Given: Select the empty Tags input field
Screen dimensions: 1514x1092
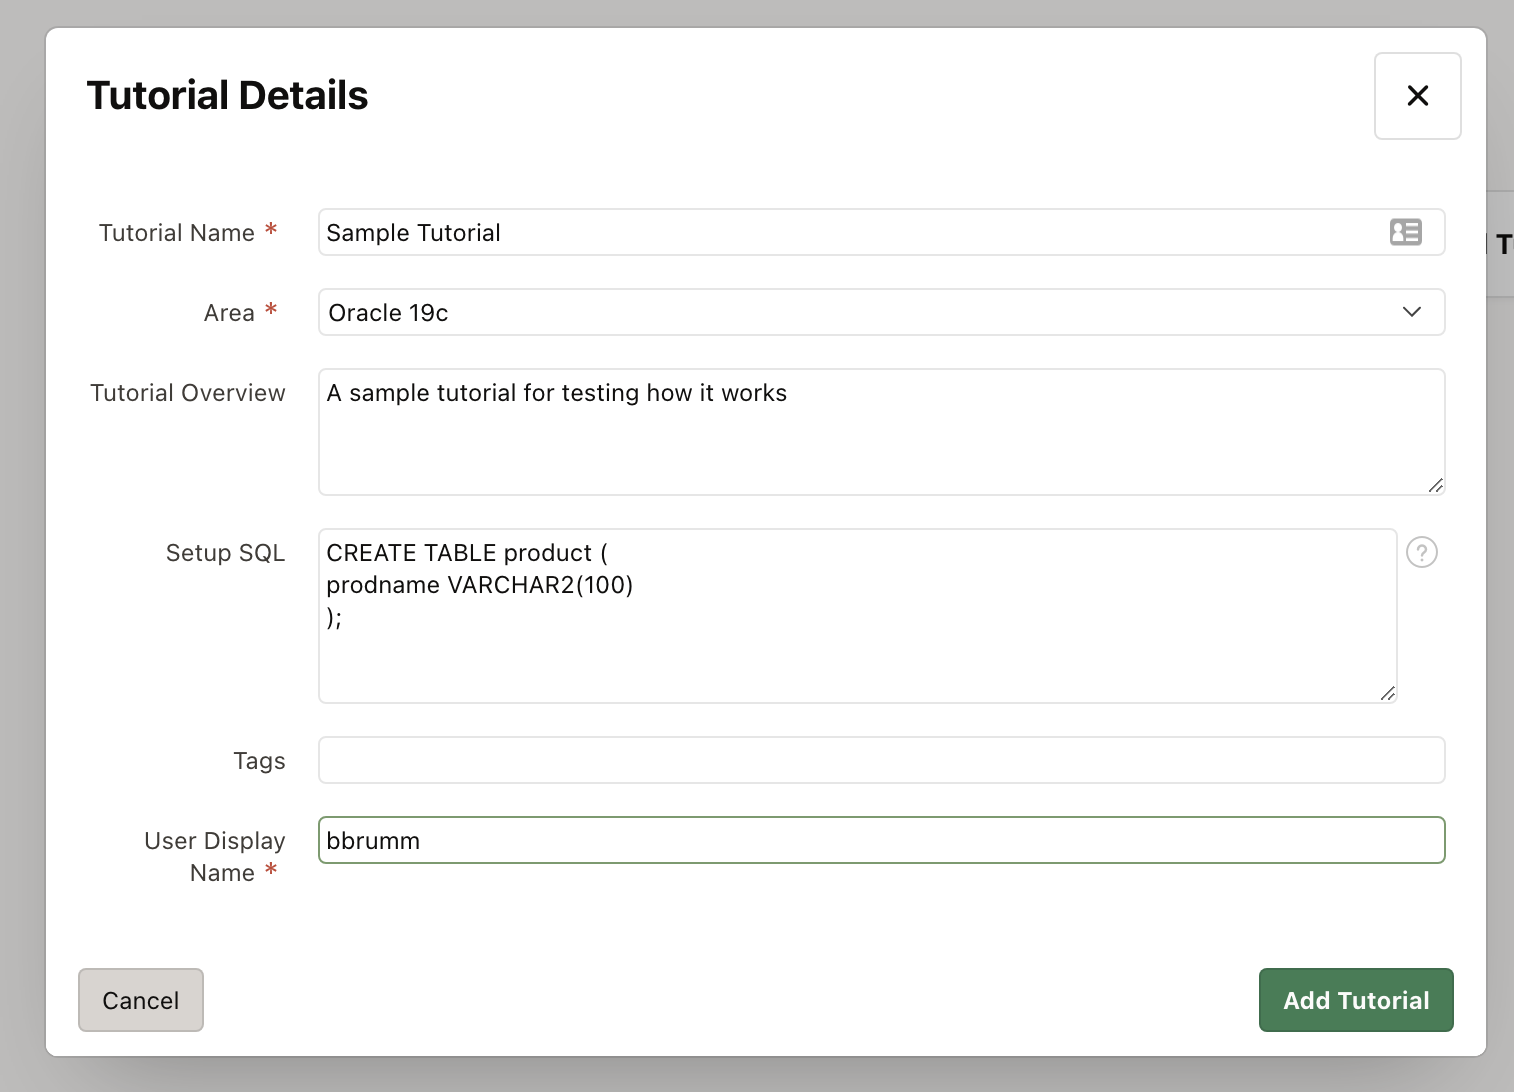Looking at the screenshot, I should [880, 760].
